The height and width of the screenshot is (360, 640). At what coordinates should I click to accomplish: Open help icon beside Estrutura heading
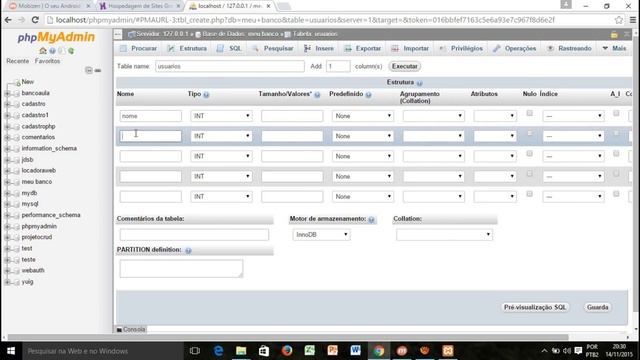(419, 83)
